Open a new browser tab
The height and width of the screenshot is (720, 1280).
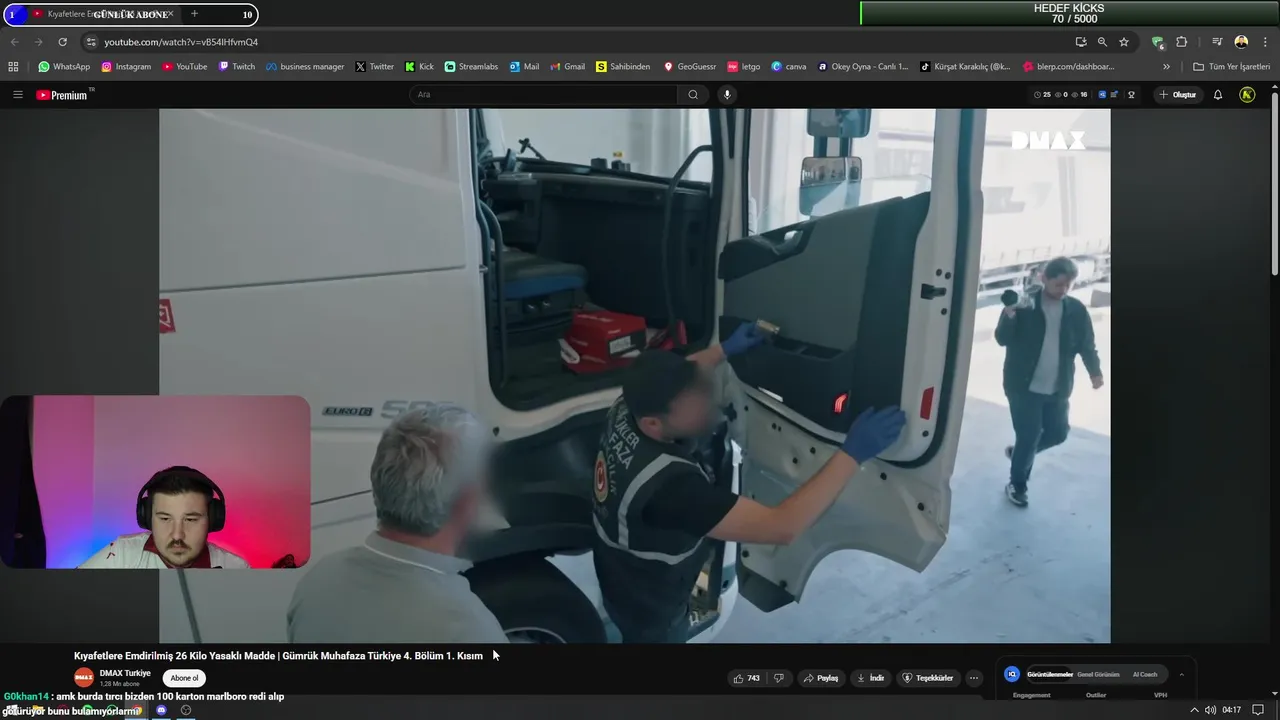(x=194, y=14)
